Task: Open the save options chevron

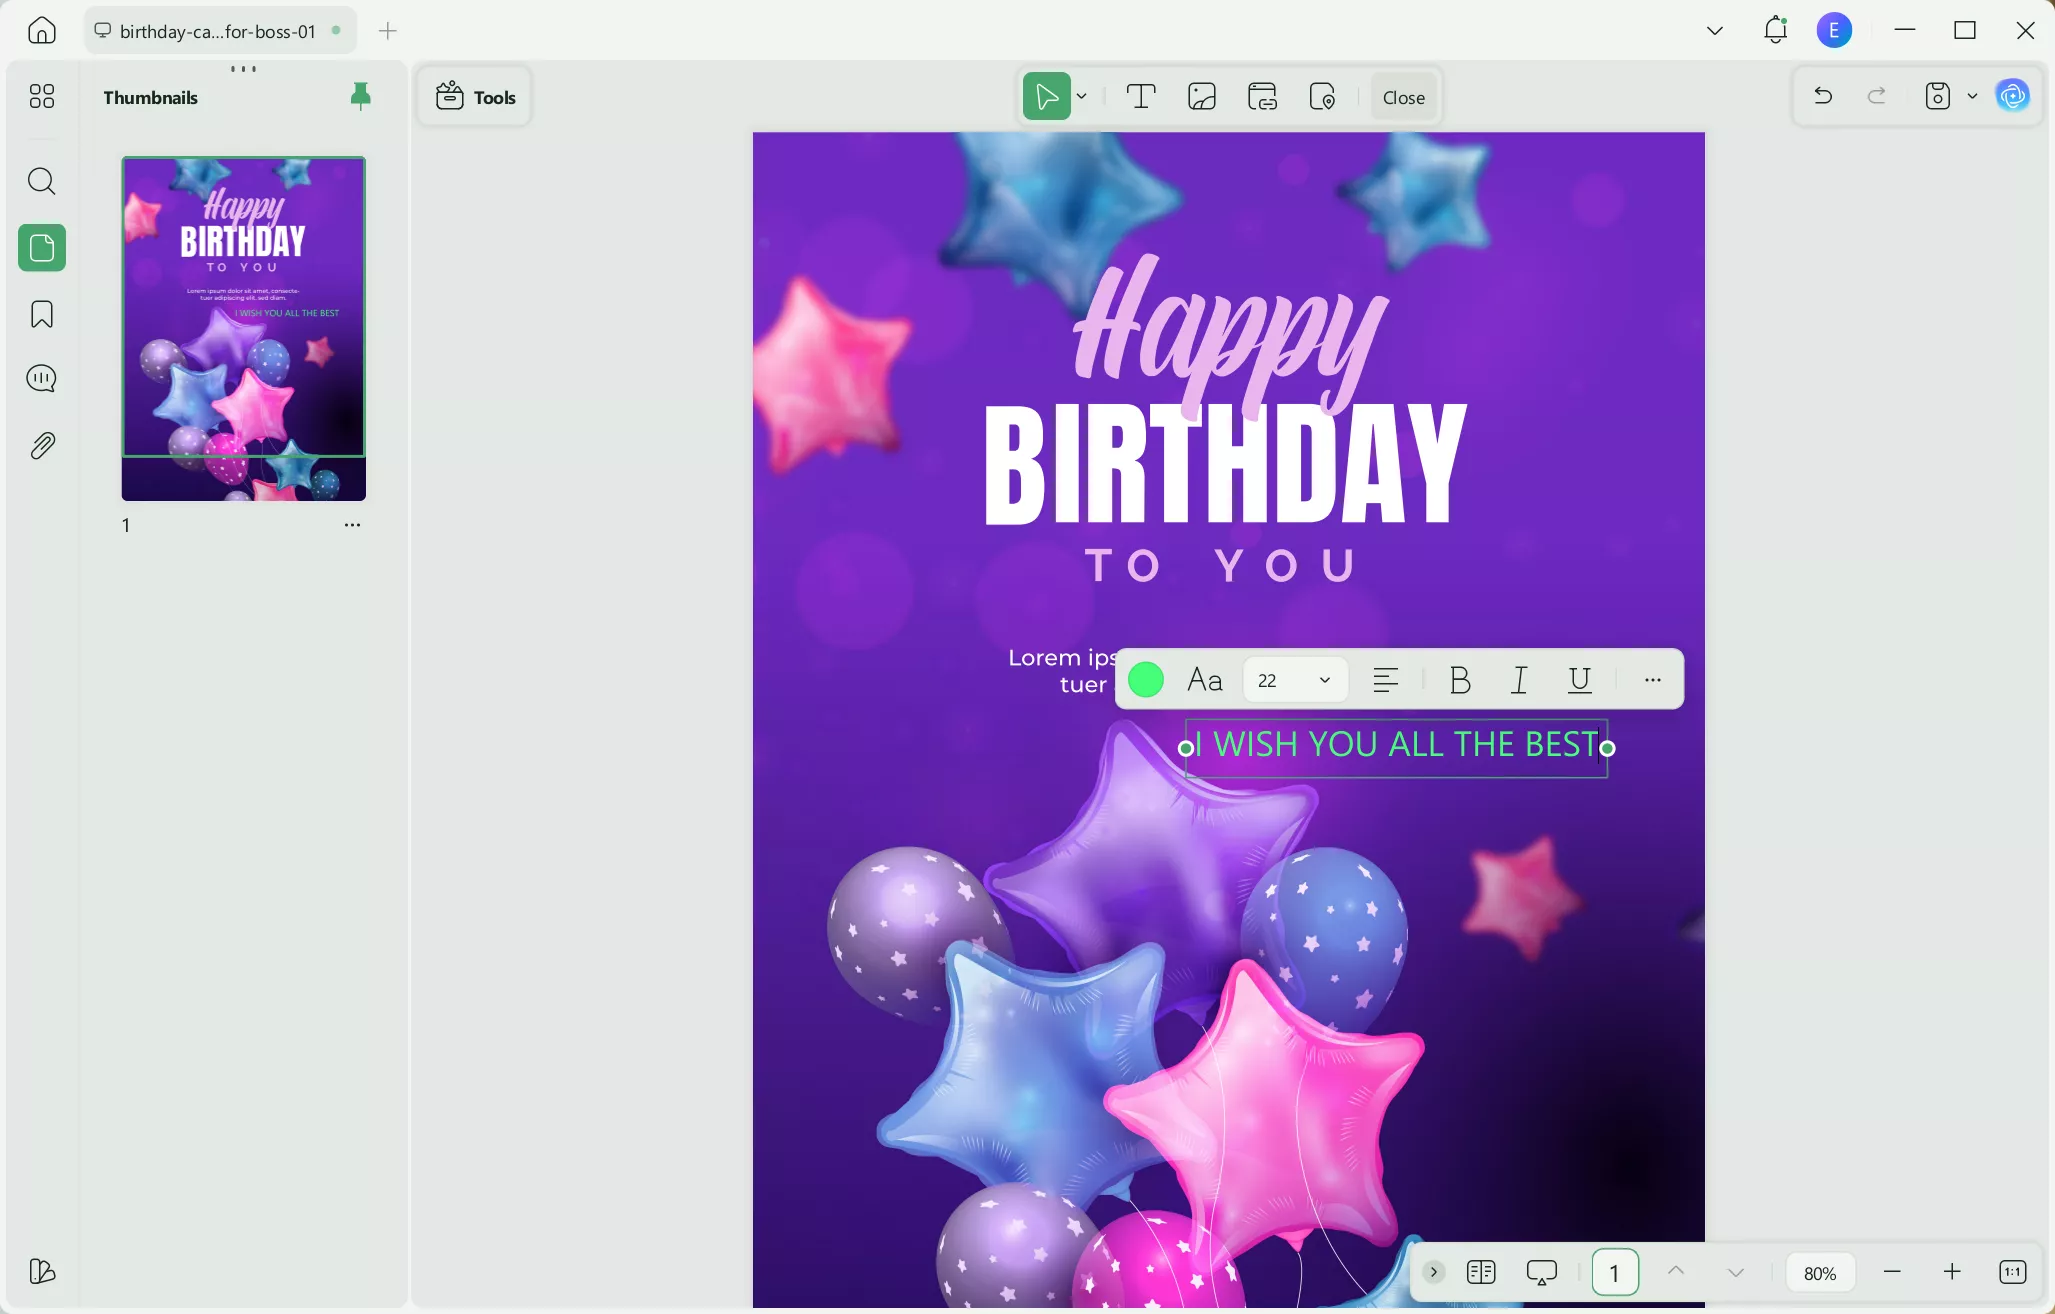Action: (1970, 96)
